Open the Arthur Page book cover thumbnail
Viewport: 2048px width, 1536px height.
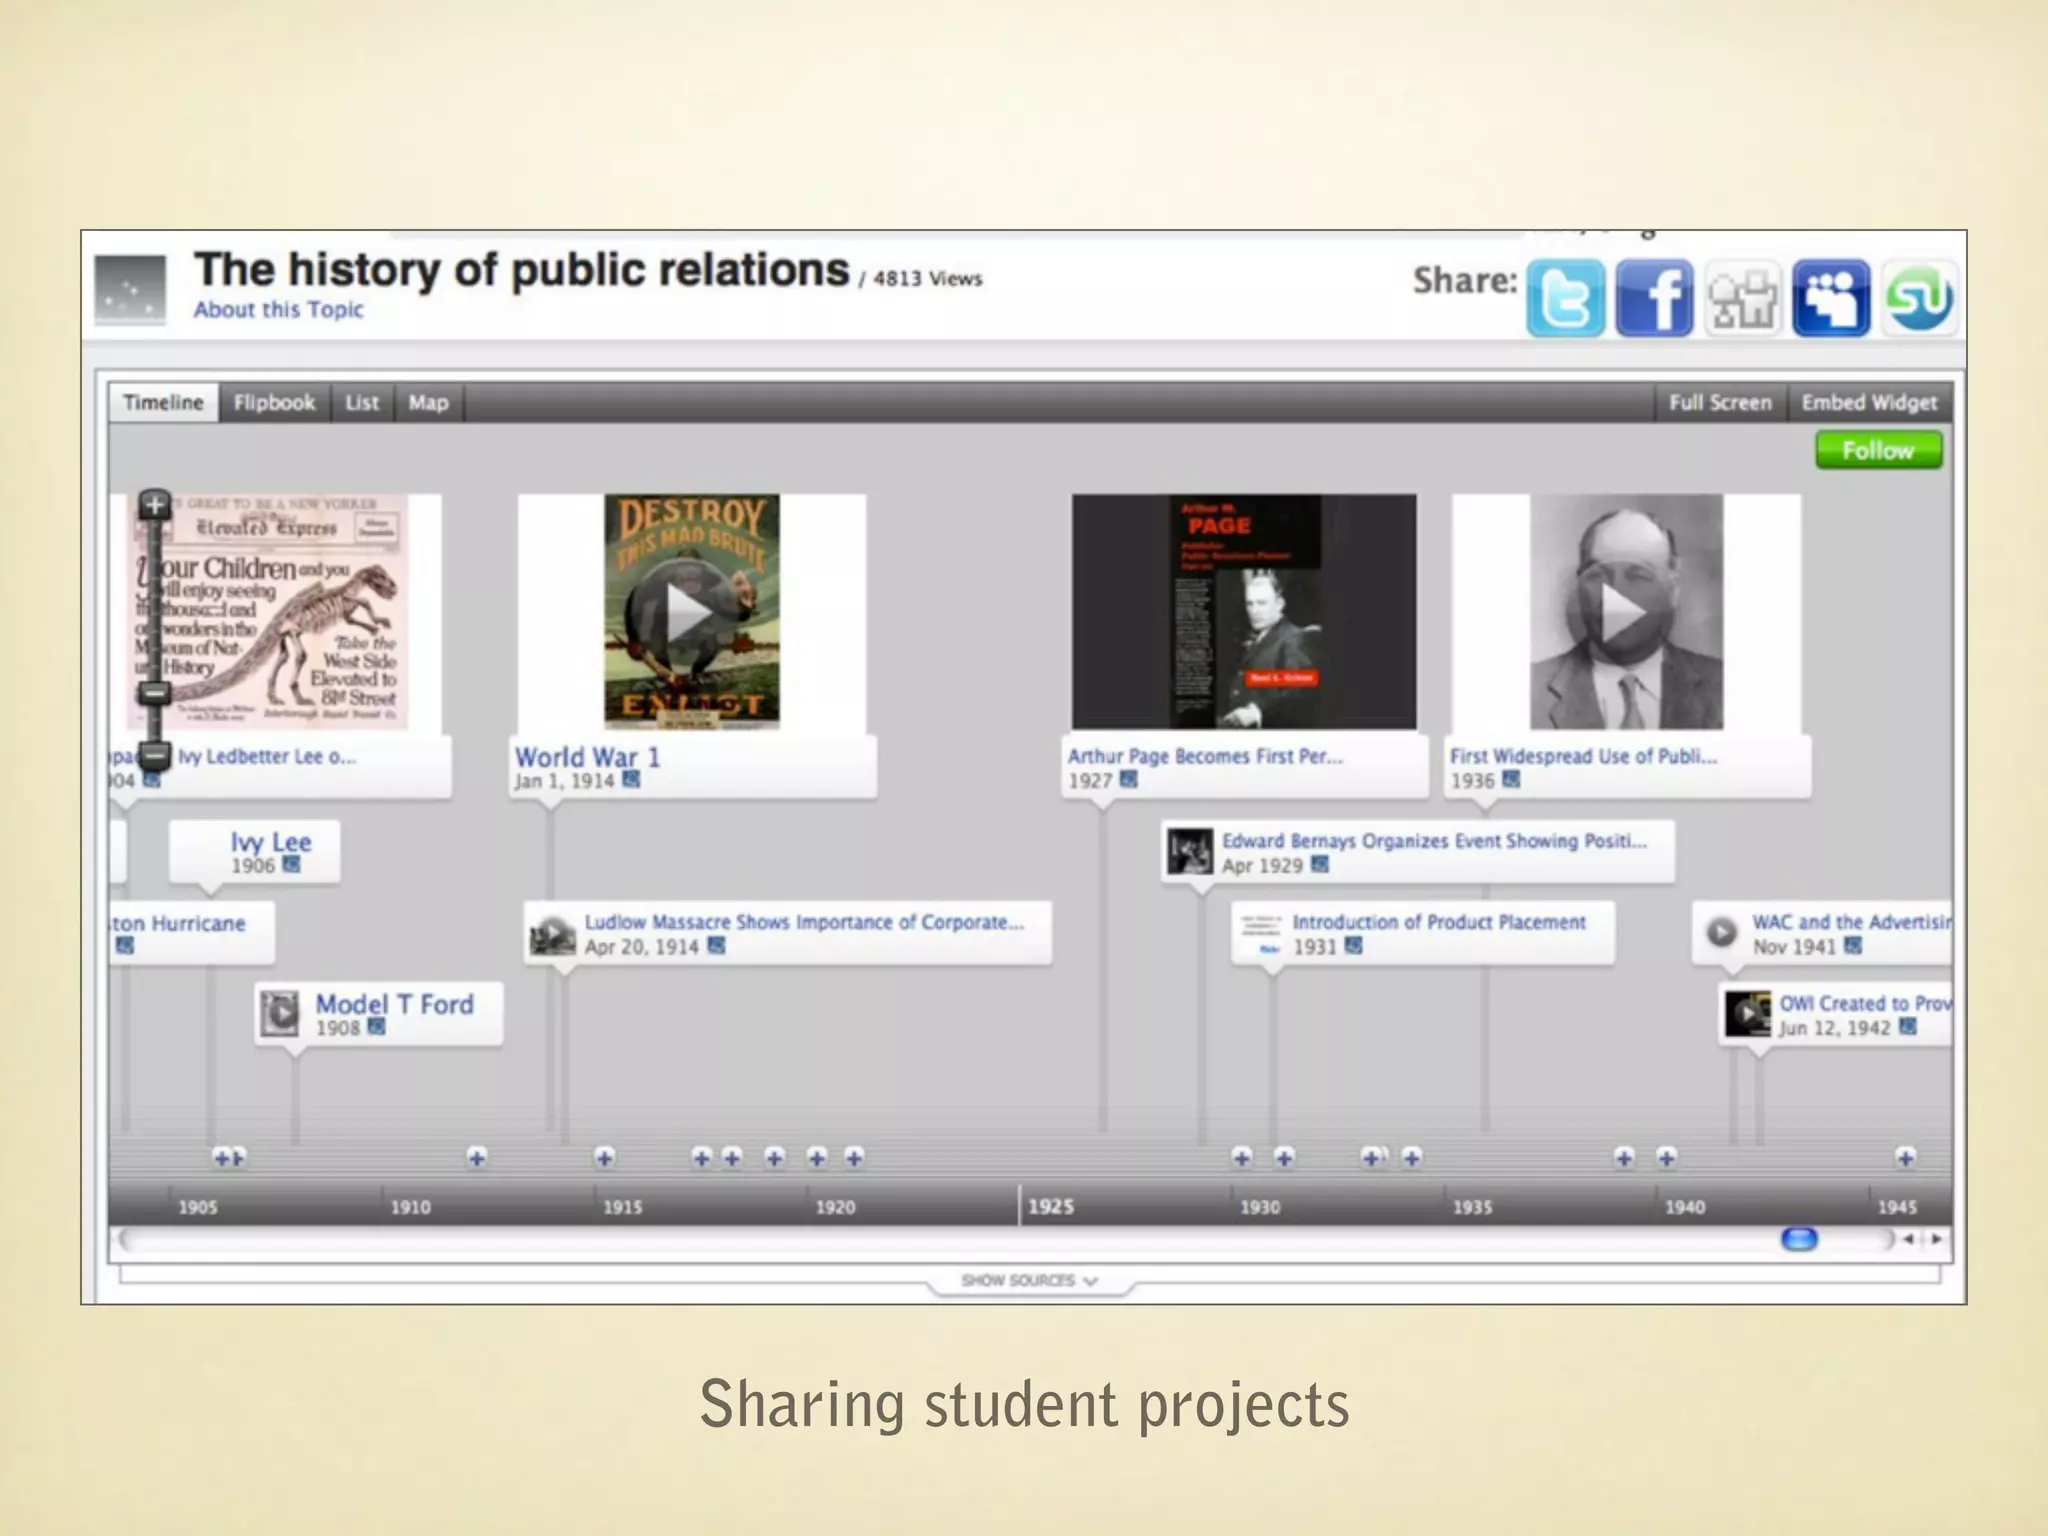tap(1244, 611)
